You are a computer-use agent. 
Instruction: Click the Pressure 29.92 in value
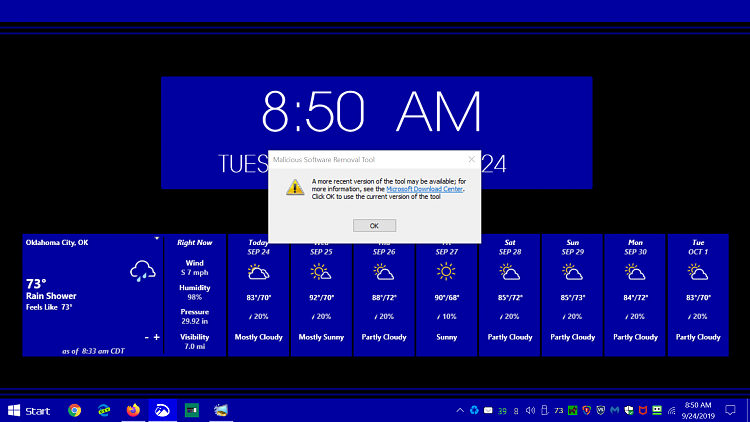tap(195, 321)
